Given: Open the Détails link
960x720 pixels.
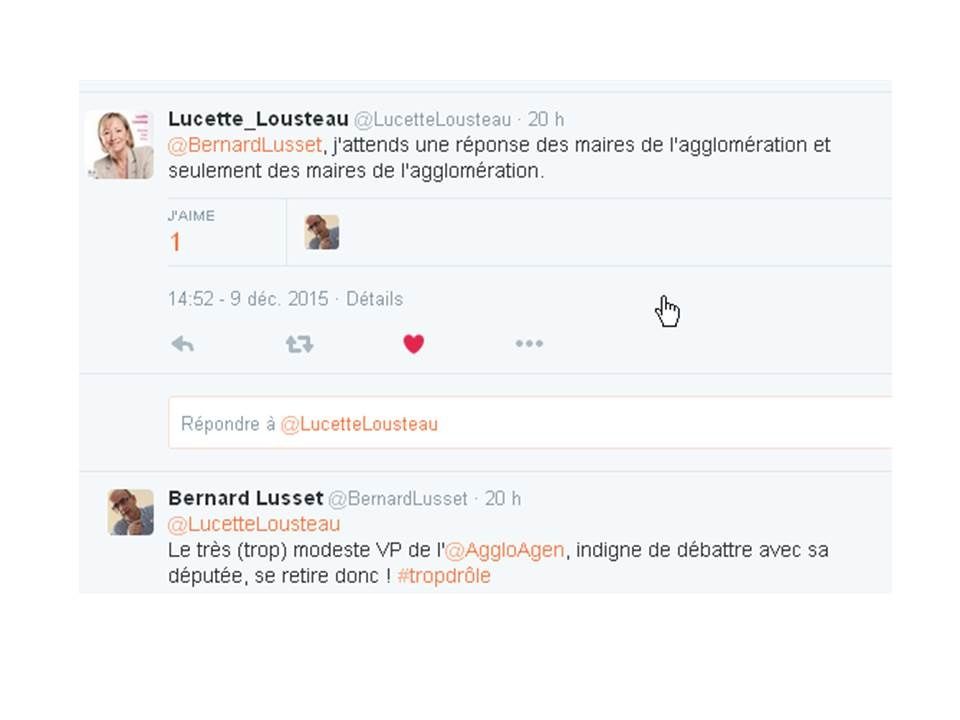Looking at the screenshot, I should 375,299.
